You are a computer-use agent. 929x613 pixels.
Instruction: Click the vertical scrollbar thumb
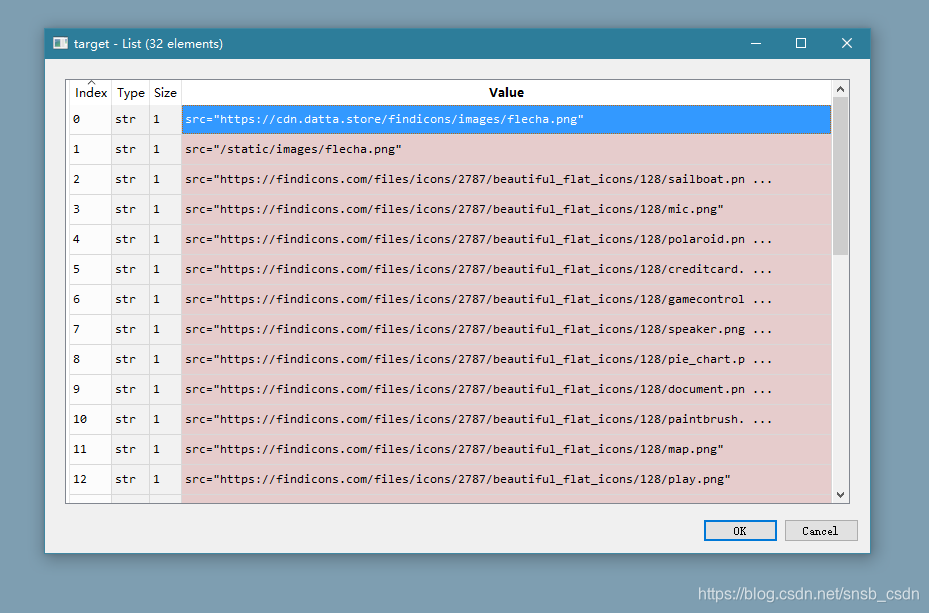pos(840,176)
